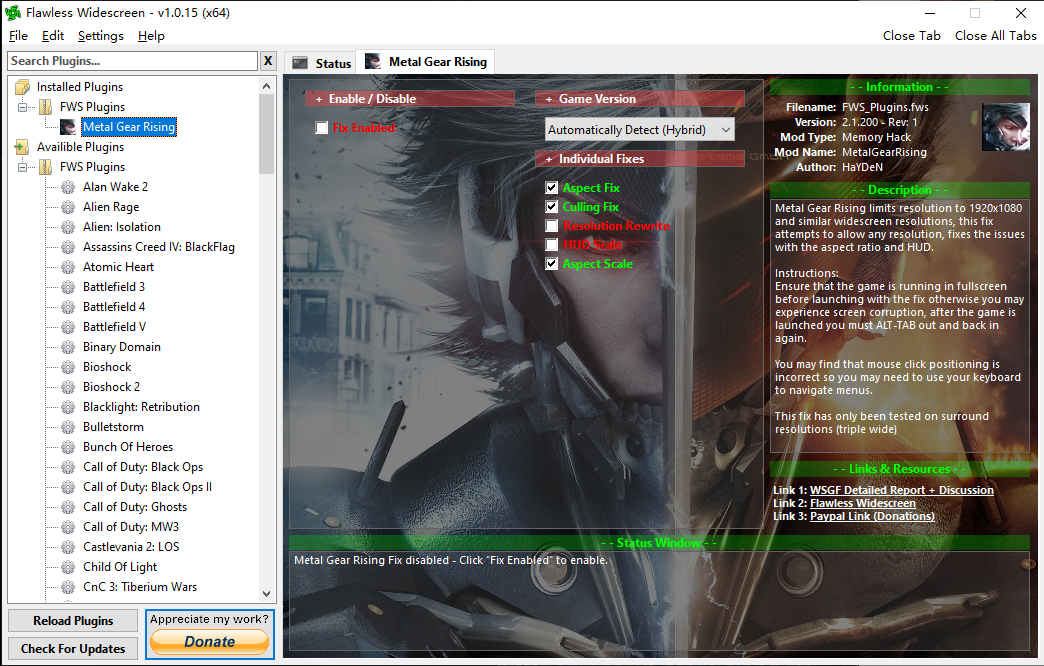Click the Installed Plugins folder icon
1044x666 pixels.
pyautogui.click(x=23, y=87)
